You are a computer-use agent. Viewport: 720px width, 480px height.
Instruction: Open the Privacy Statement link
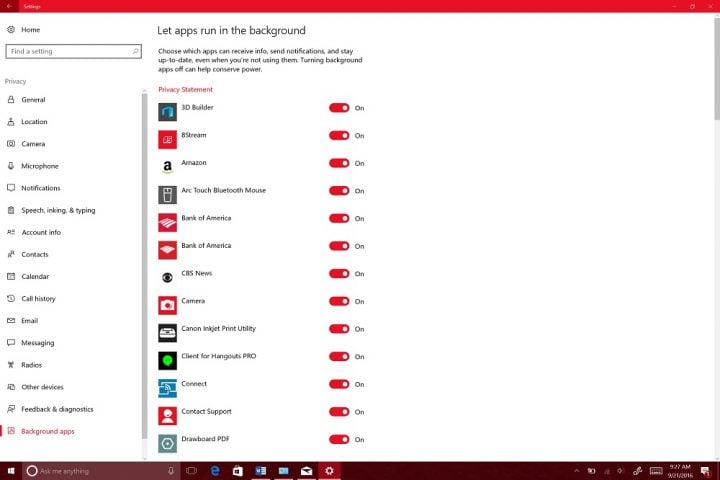tap(186, 90)
